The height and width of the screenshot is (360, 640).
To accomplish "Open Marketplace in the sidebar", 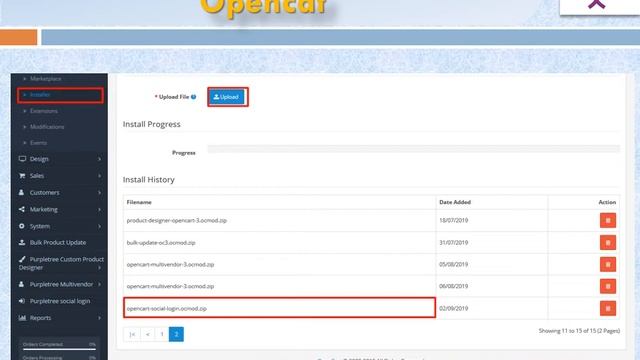I will 45,78.
